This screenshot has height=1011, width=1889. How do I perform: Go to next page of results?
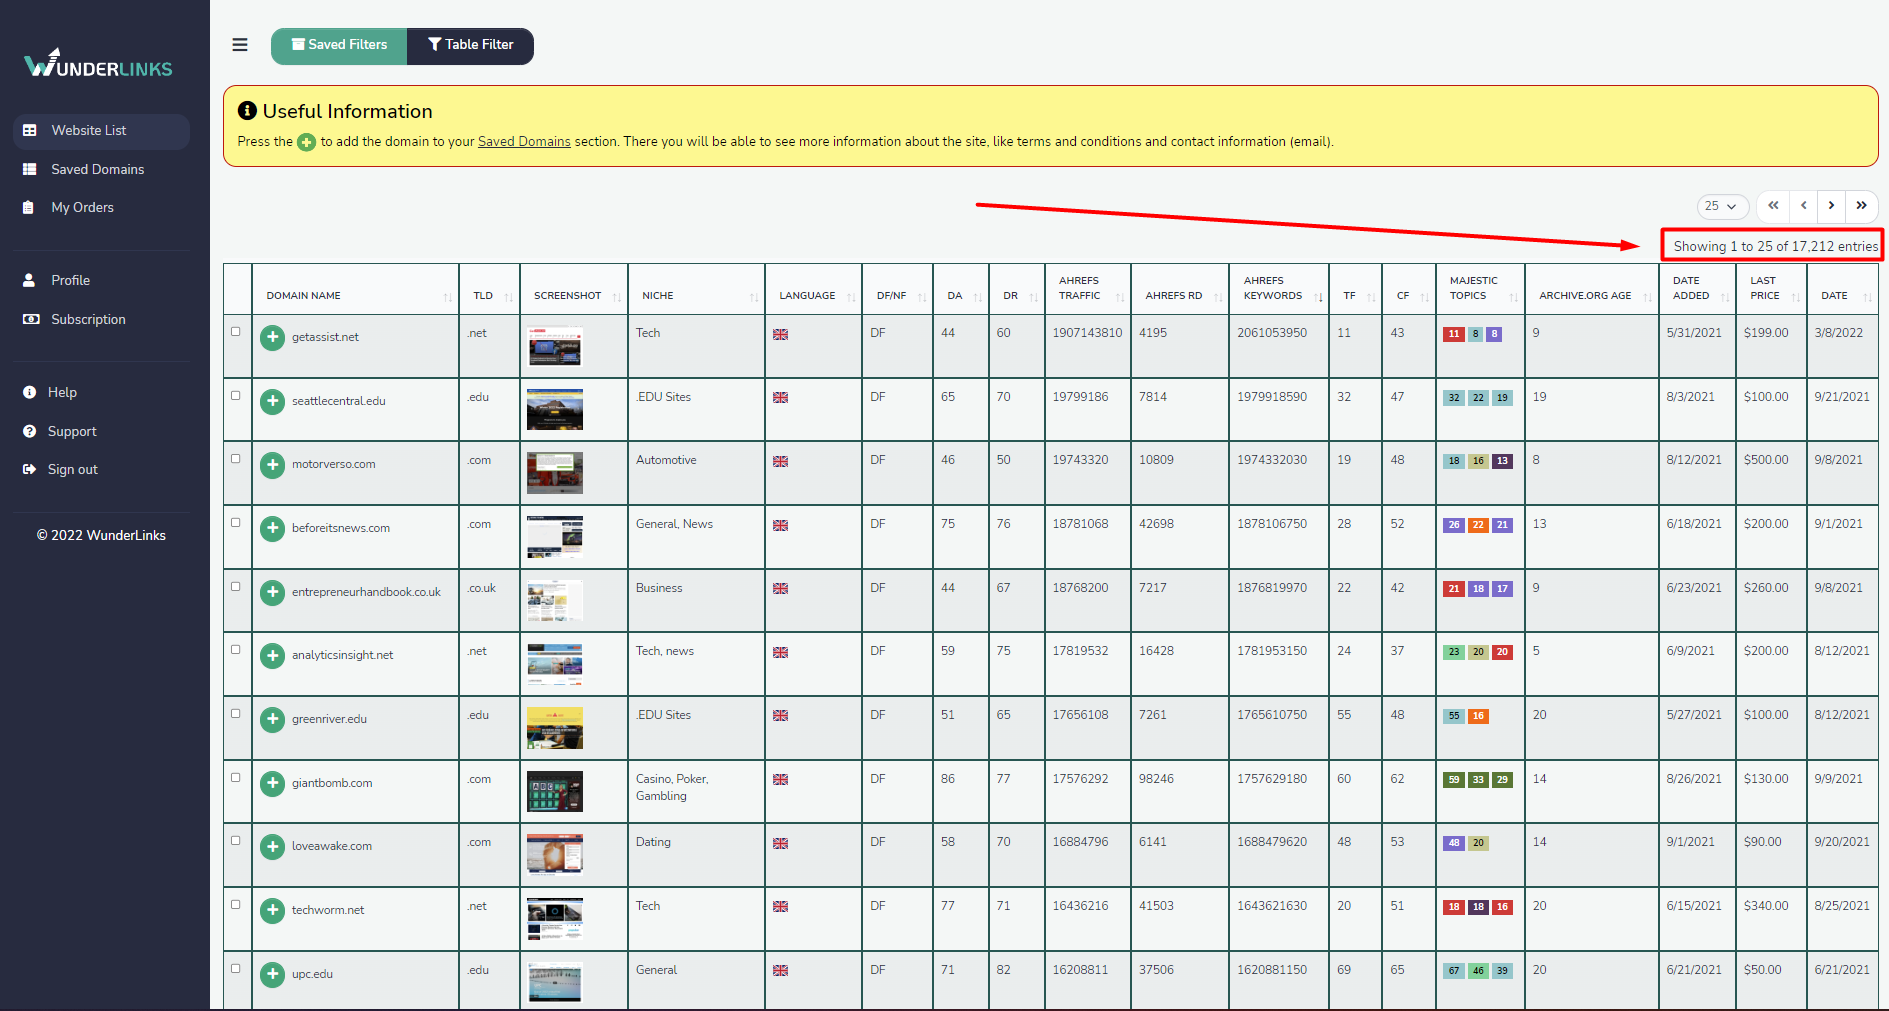tap(1832, 206)
